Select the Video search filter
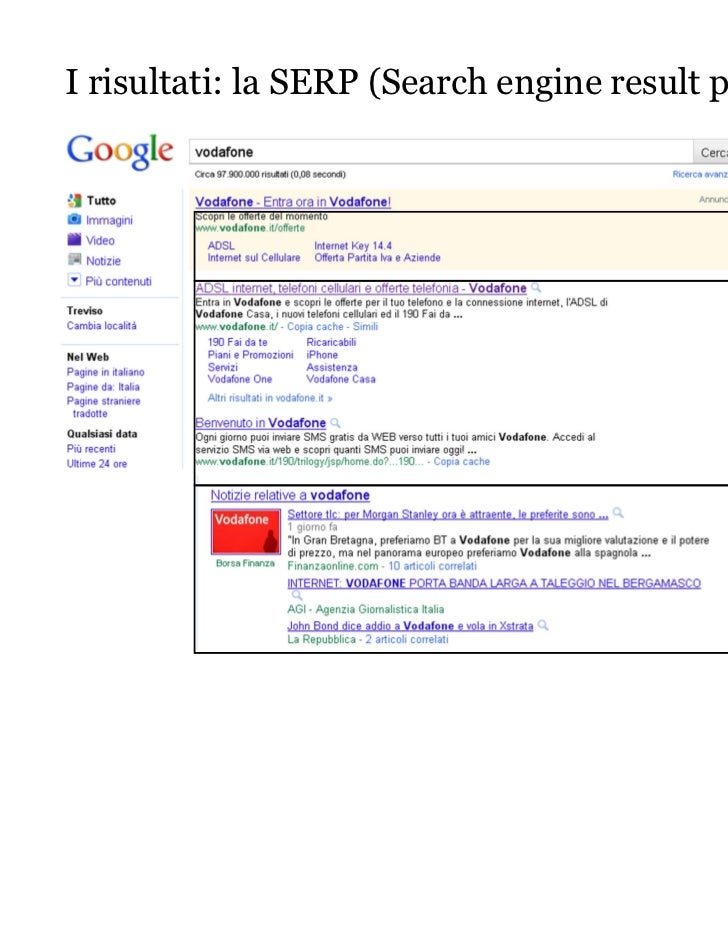The width and height of the screenshot is (728, 943). pos(100,240)
